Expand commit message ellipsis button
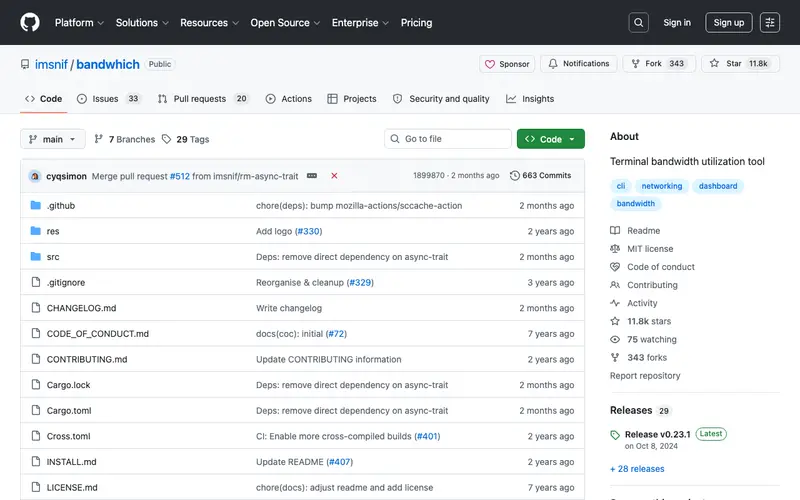Screen dimensions: 800x500 (312, 176)
